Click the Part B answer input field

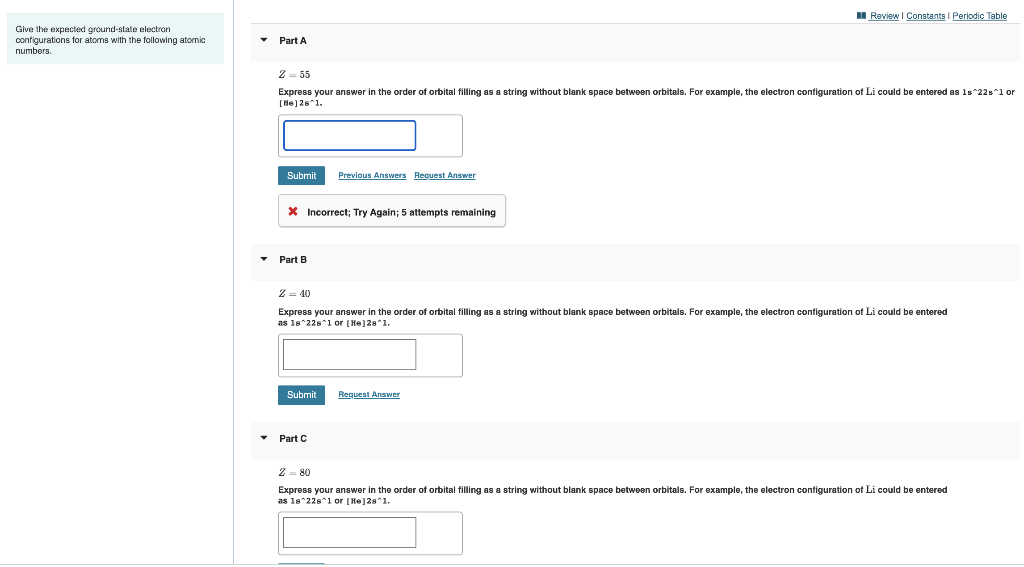click(x=349, y=354)
